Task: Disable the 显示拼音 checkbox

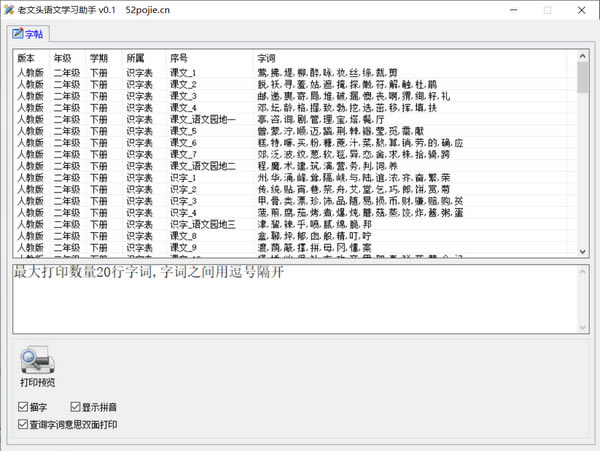Action: pyautogui.click(x=75, y=407)
